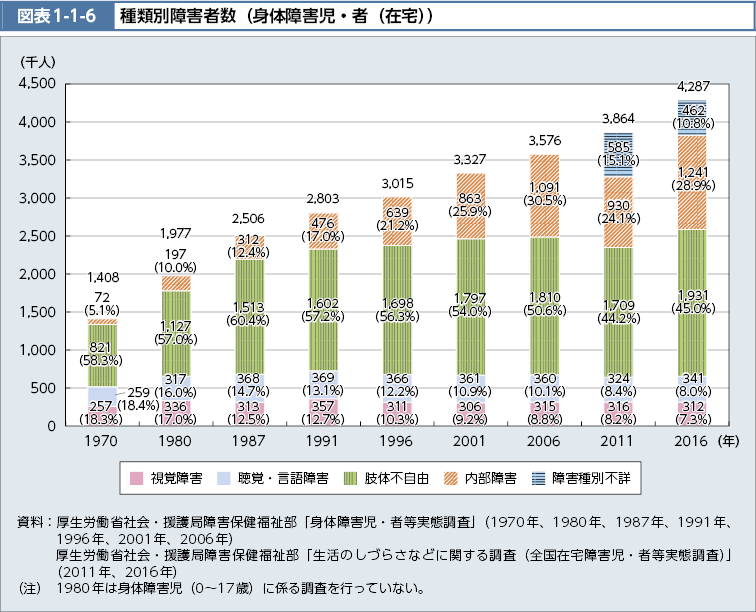Select the 4,287 total above the 2016 bar
The width and height of the screenshot is (756, 612).
693,86
